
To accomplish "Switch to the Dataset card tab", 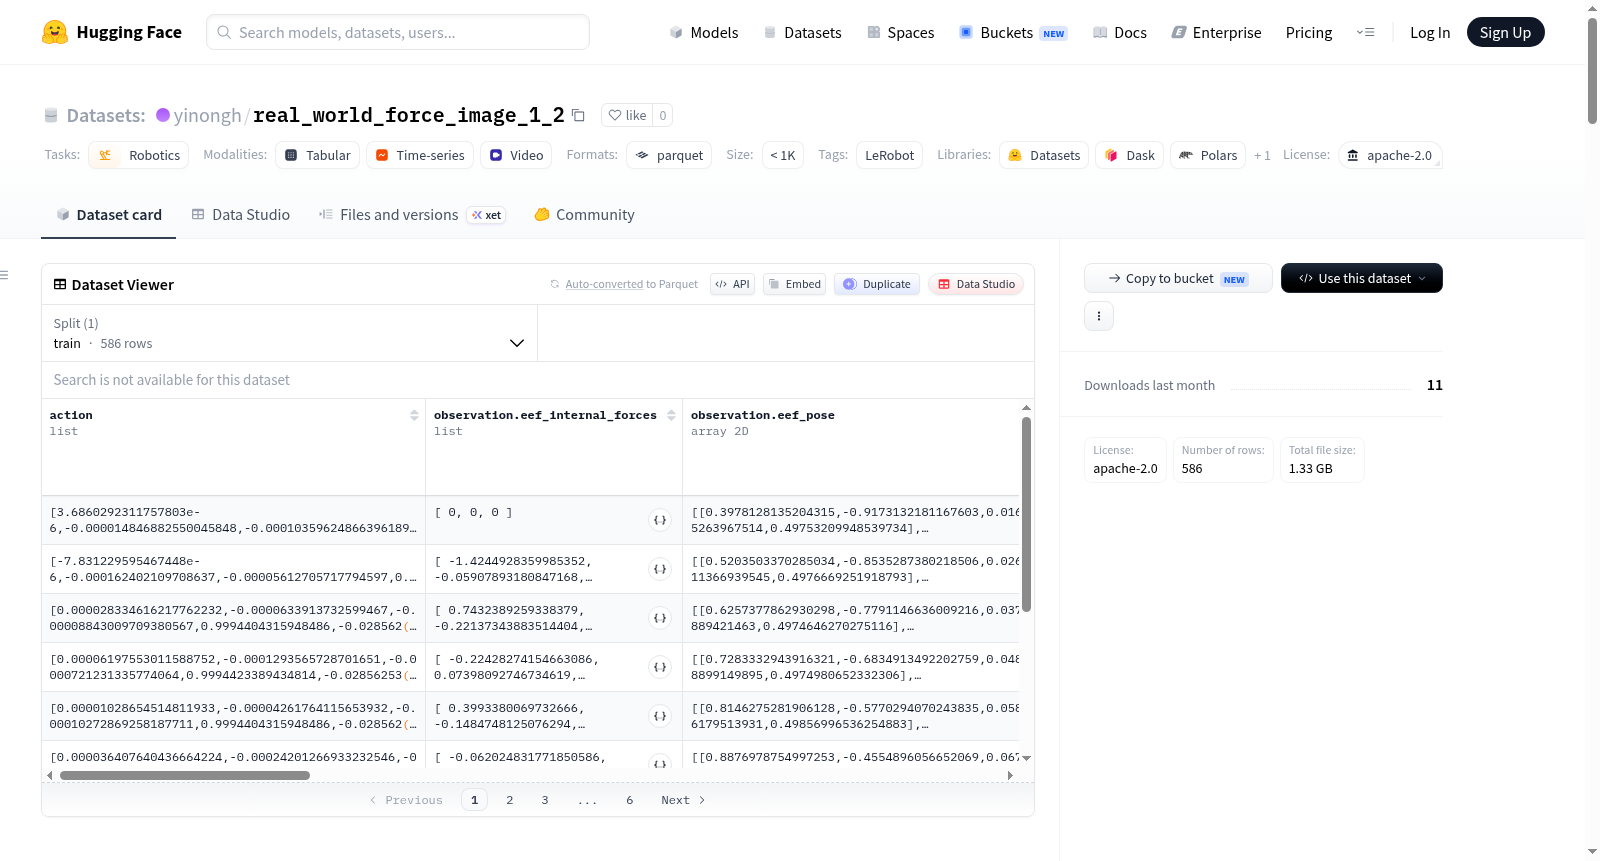I will tap(108, 214).
